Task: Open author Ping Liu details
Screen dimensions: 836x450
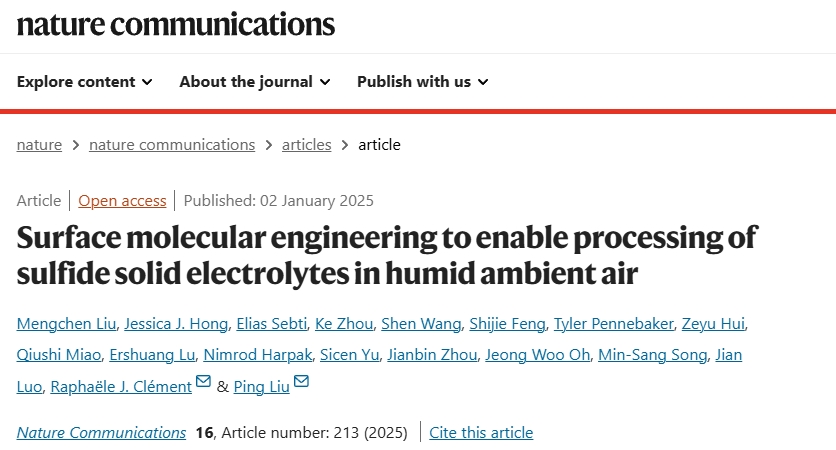Action: (x=261, y=387)
